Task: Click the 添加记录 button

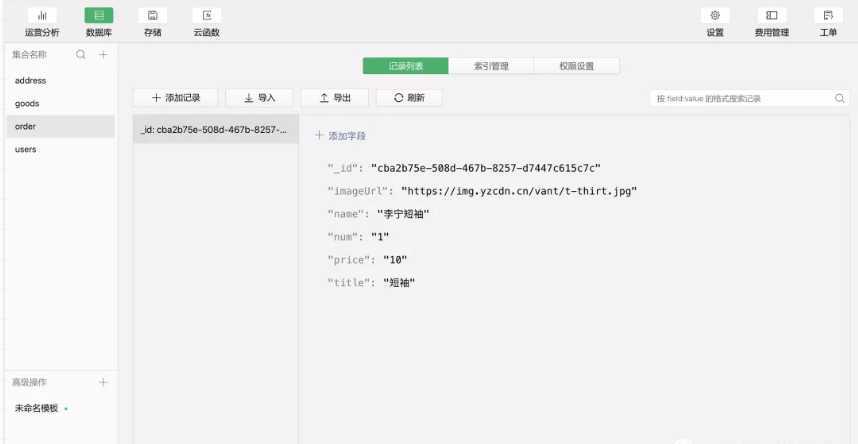Action: click(x=176, y=98)
